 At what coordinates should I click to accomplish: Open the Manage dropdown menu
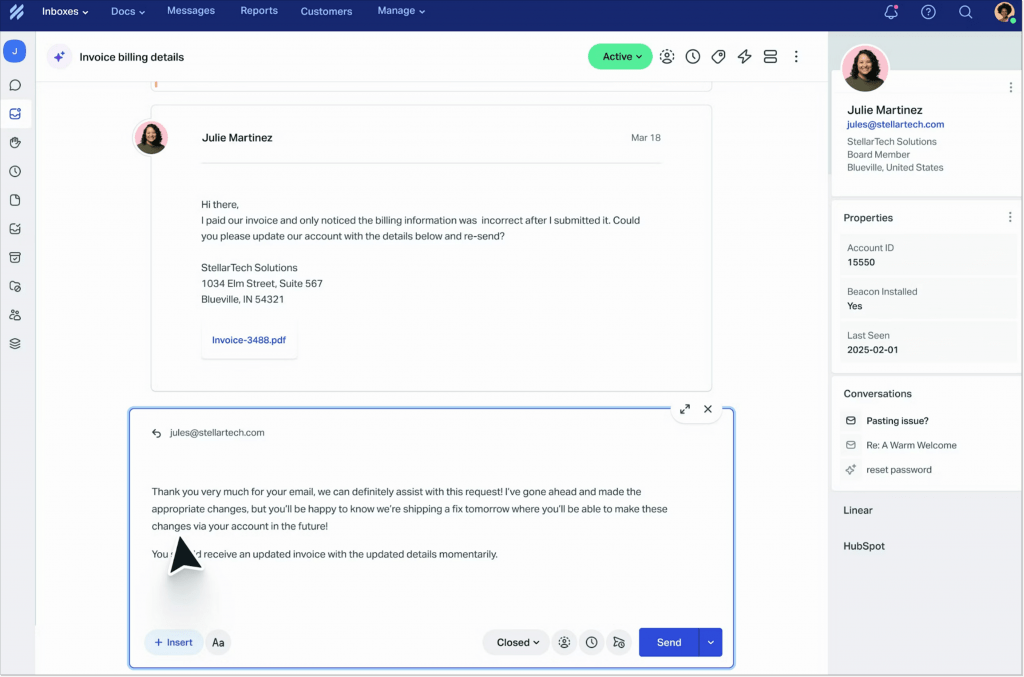(x=401, y=10)
